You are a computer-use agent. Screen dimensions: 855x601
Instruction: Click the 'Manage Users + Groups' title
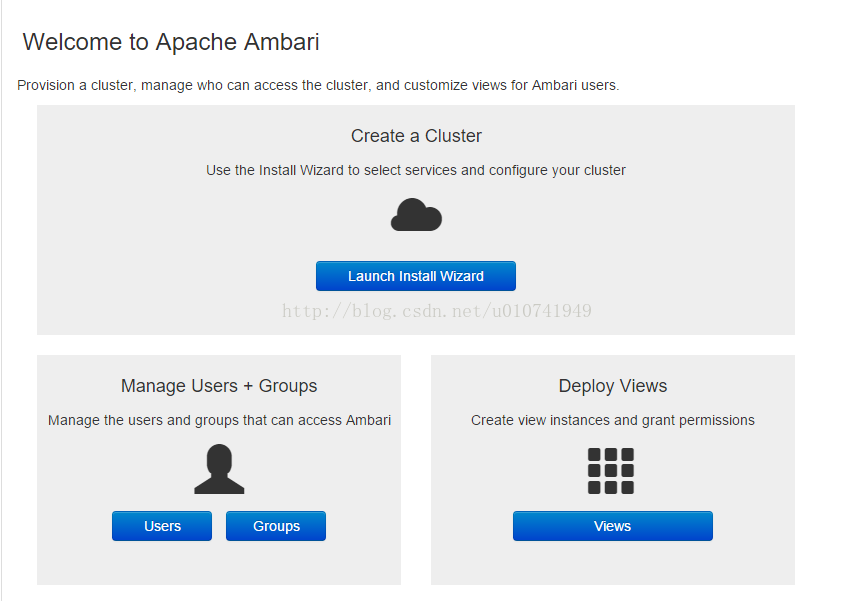point(219,386)
